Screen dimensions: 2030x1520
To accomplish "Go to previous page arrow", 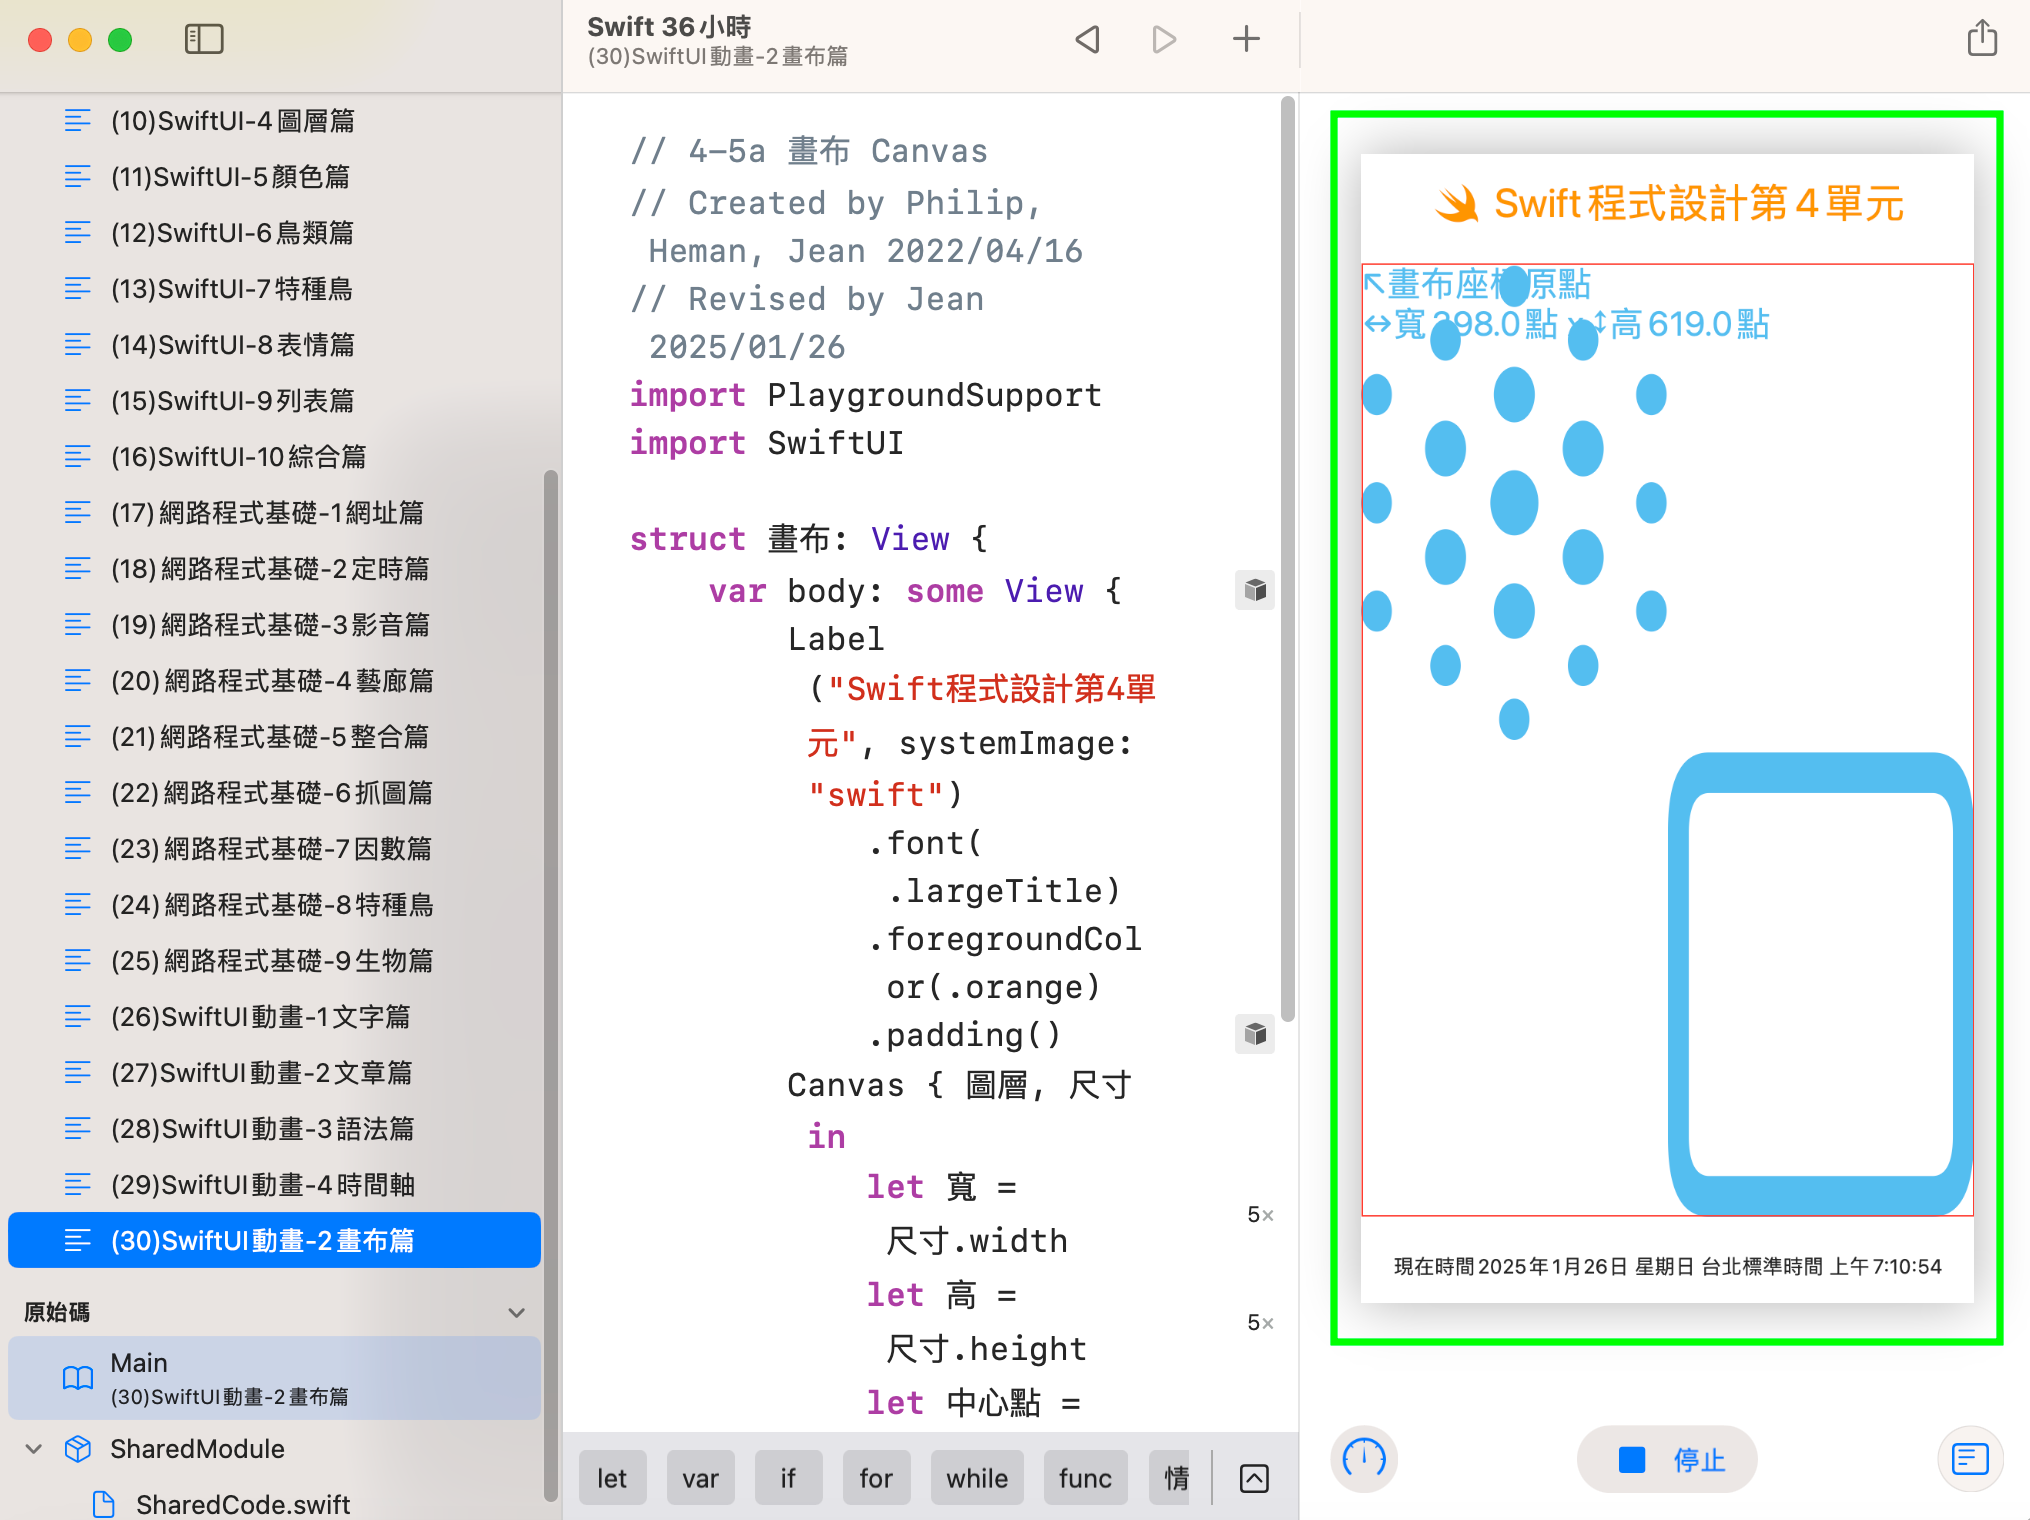I will pyautogui.click(x=1088, y=40).
